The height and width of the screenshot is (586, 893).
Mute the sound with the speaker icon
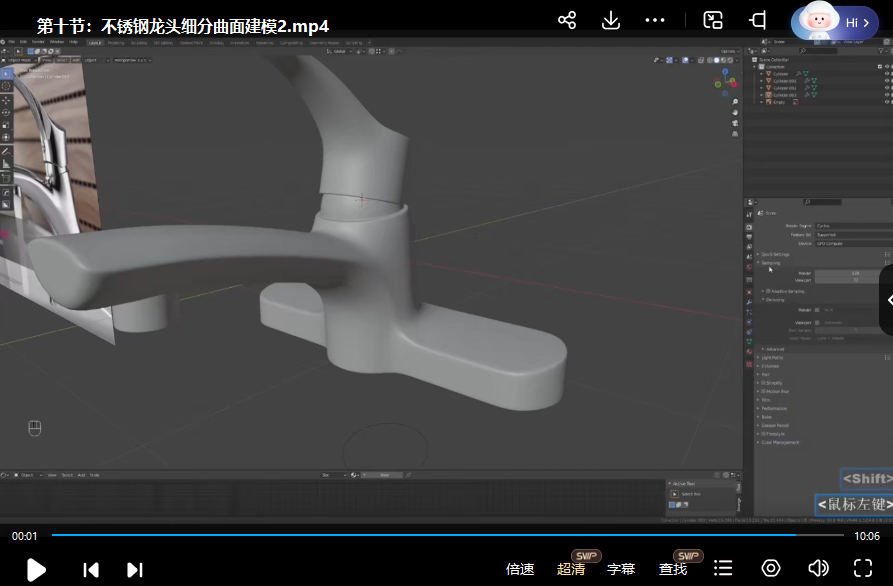tap(818, 568)
